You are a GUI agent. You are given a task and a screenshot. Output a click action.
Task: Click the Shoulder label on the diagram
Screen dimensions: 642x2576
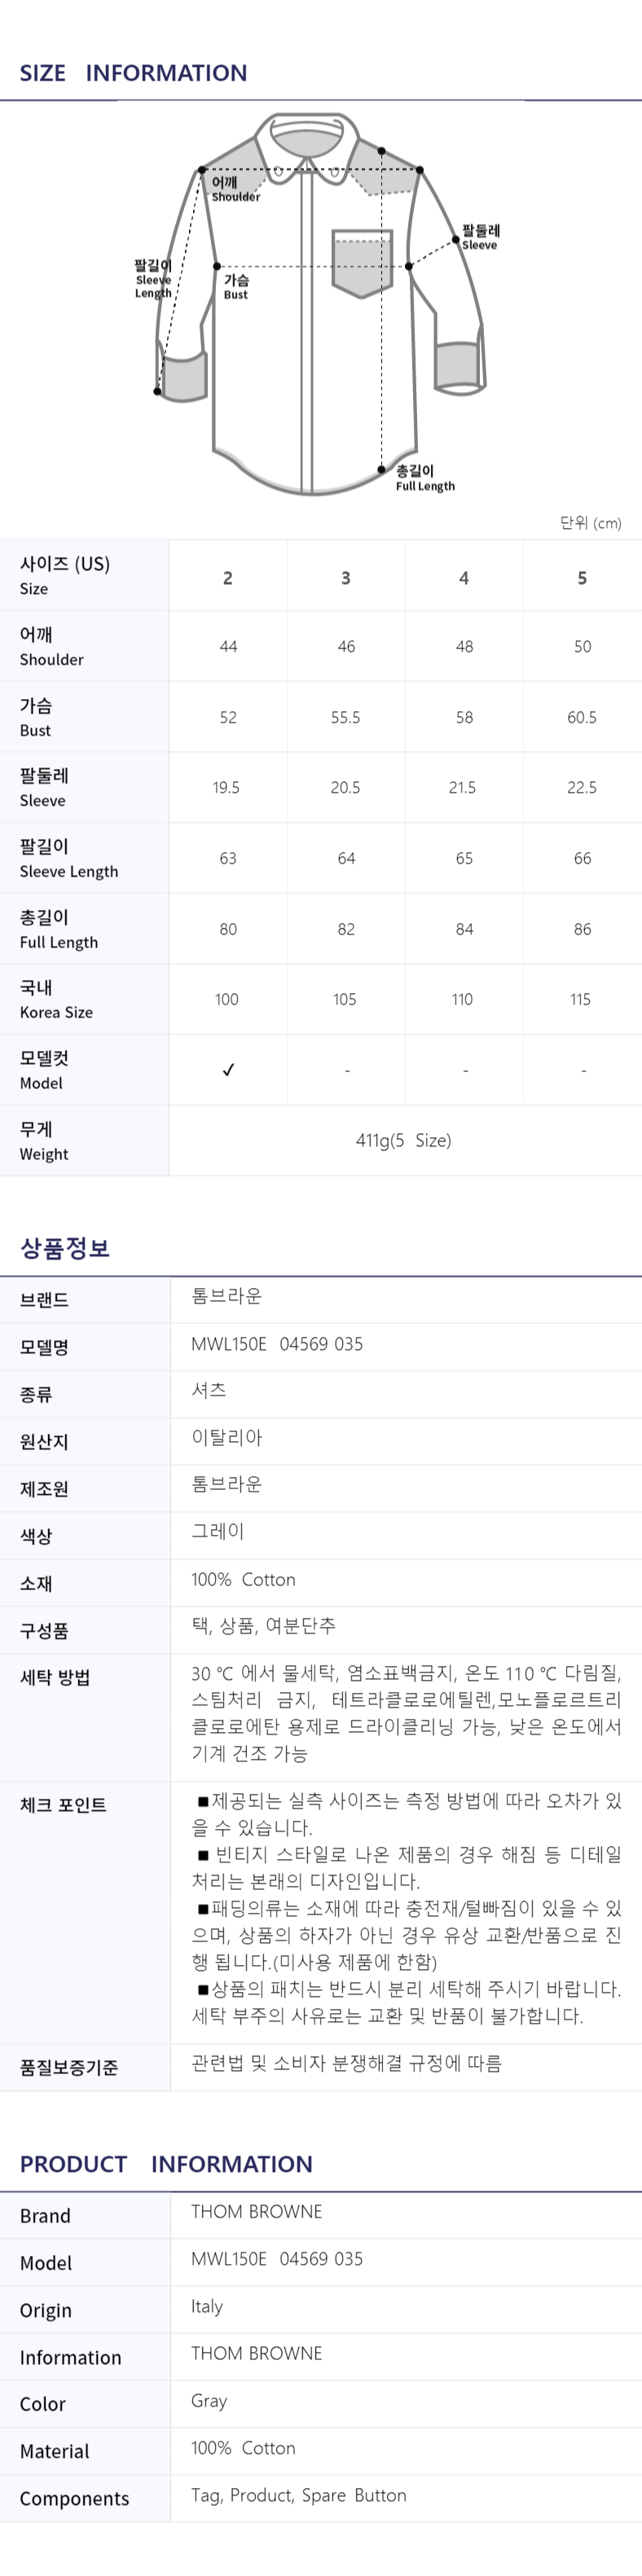click(x=235, y=189)
